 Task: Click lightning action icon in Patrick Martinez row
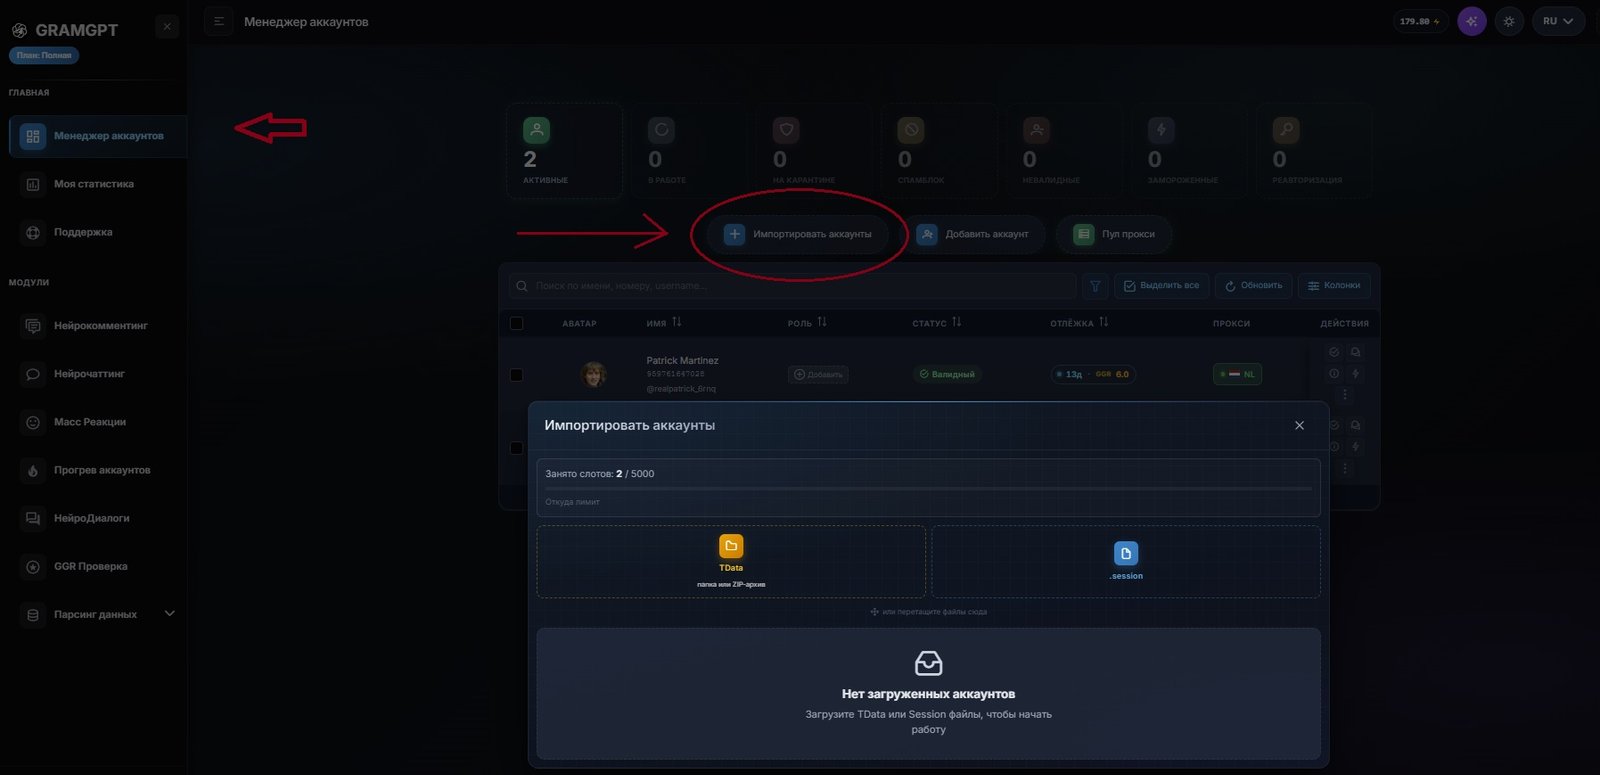1355,374
